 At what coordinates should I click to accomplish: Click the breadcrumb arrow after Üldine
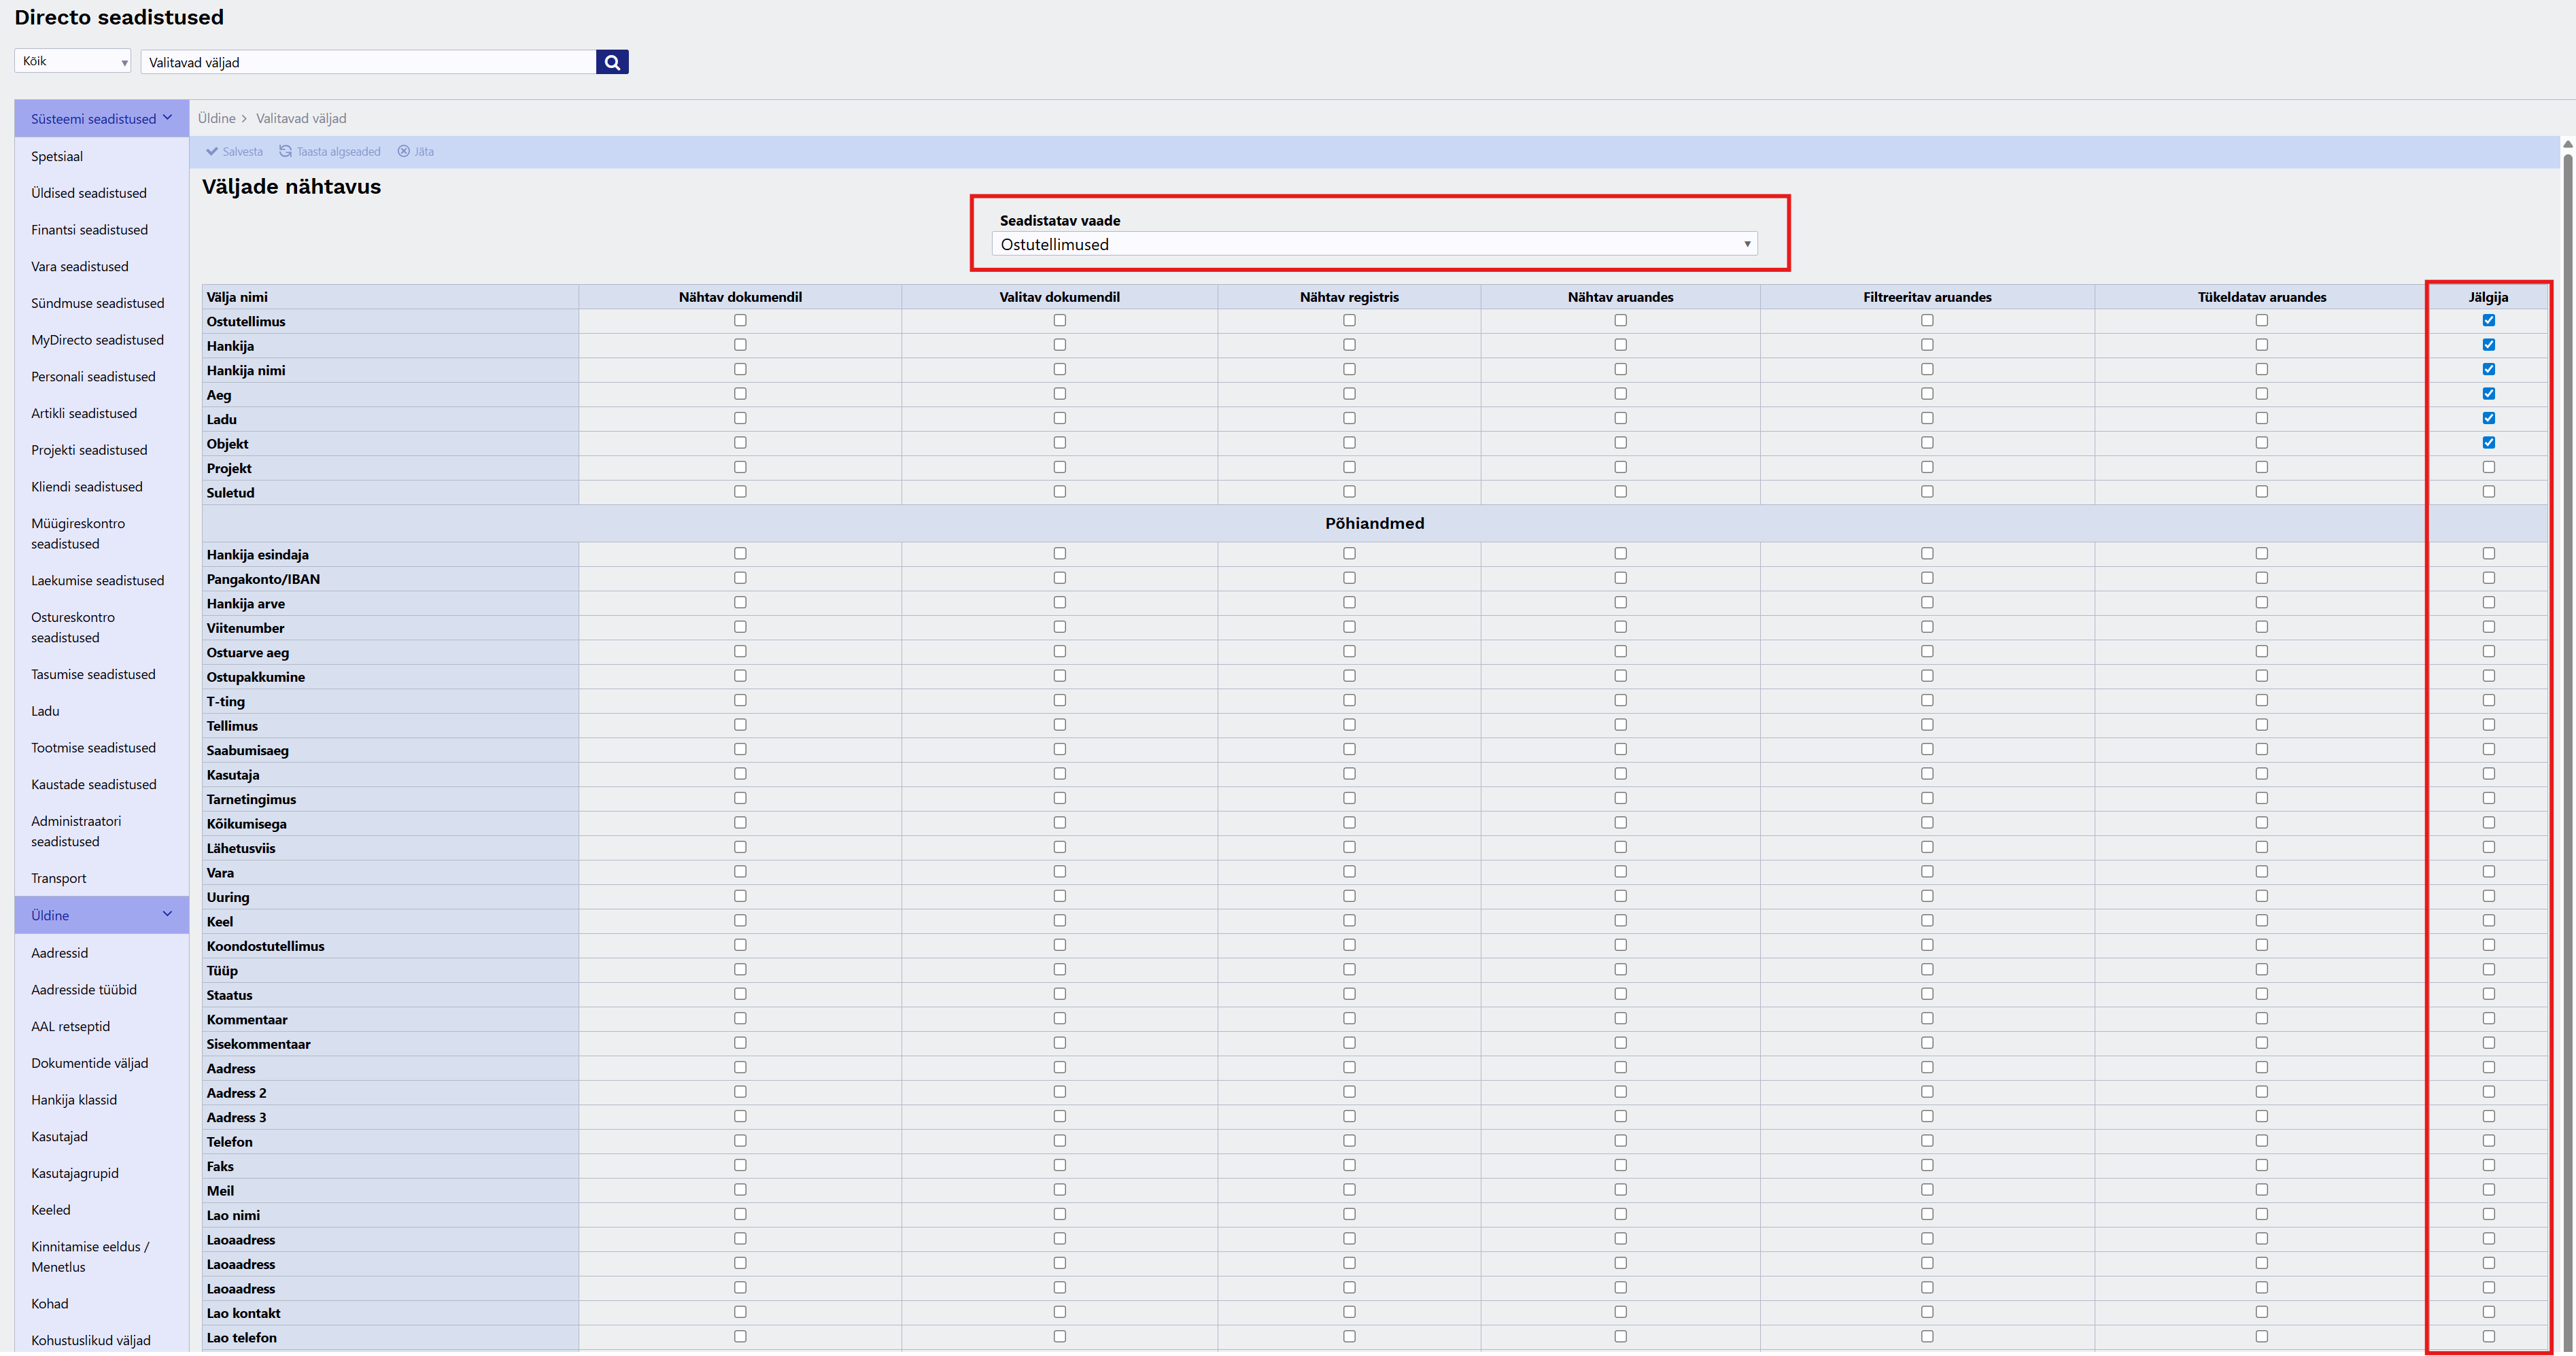[x=244, y=119]
